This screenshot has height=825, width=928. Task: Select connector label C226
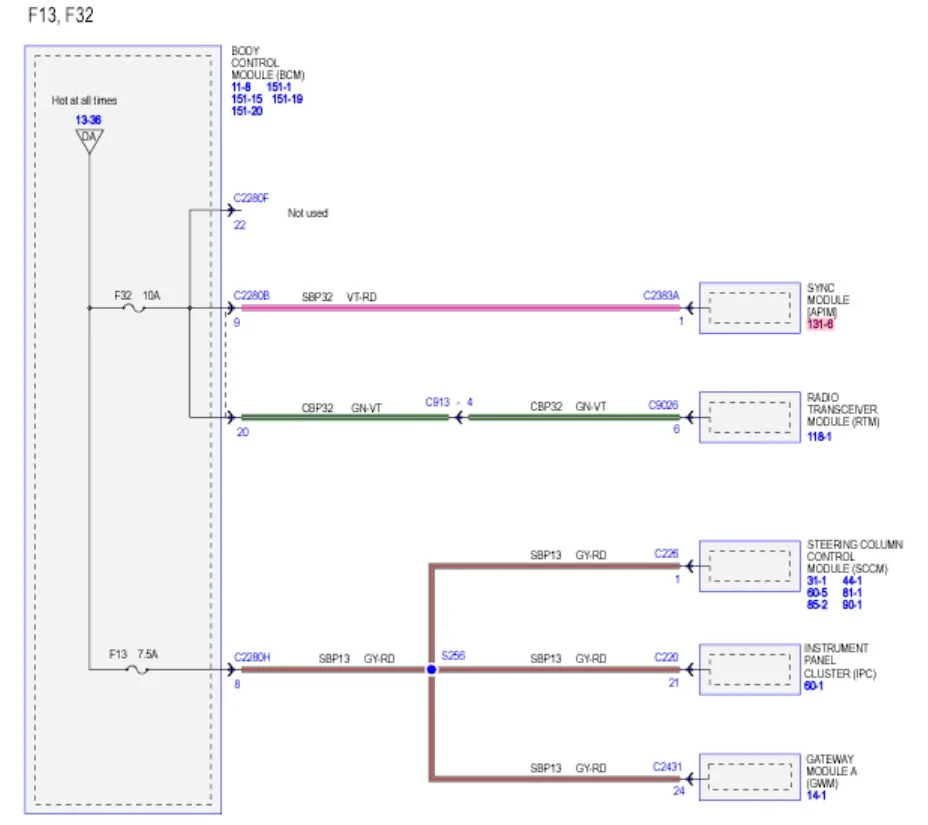(666, 553)
